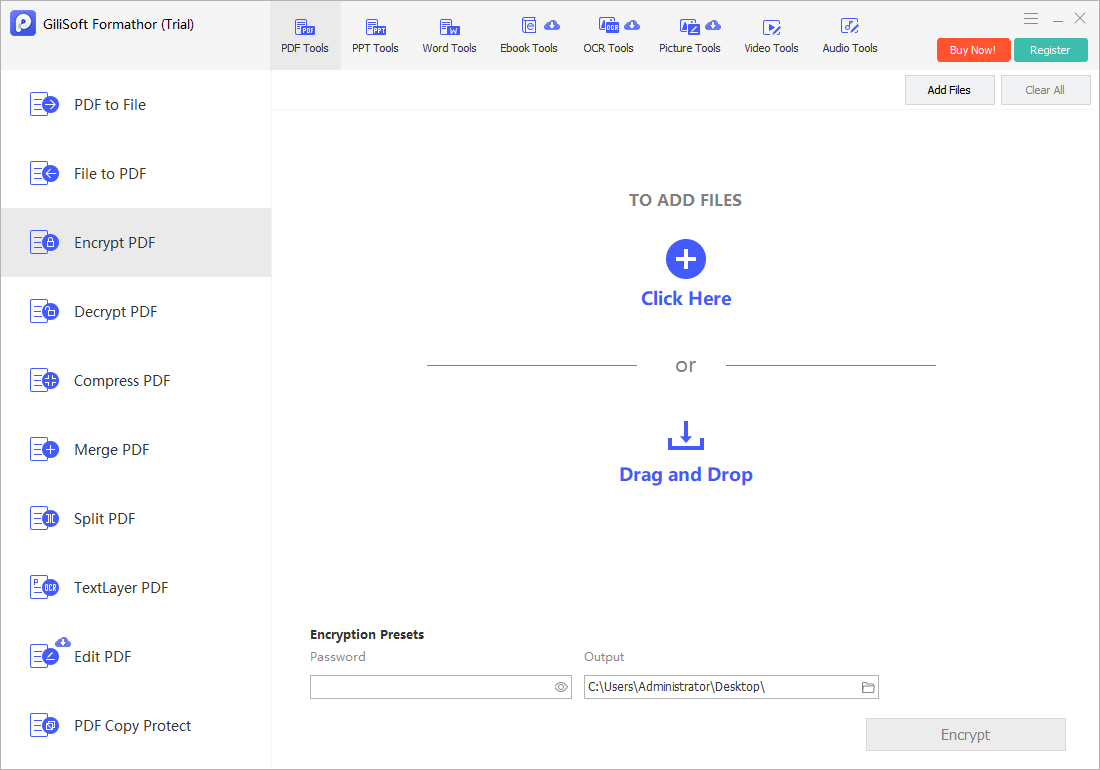The width and height of the screenshot is (1100, 770).
Task: Click the Buy Now! button
Action: pos(973,50)
